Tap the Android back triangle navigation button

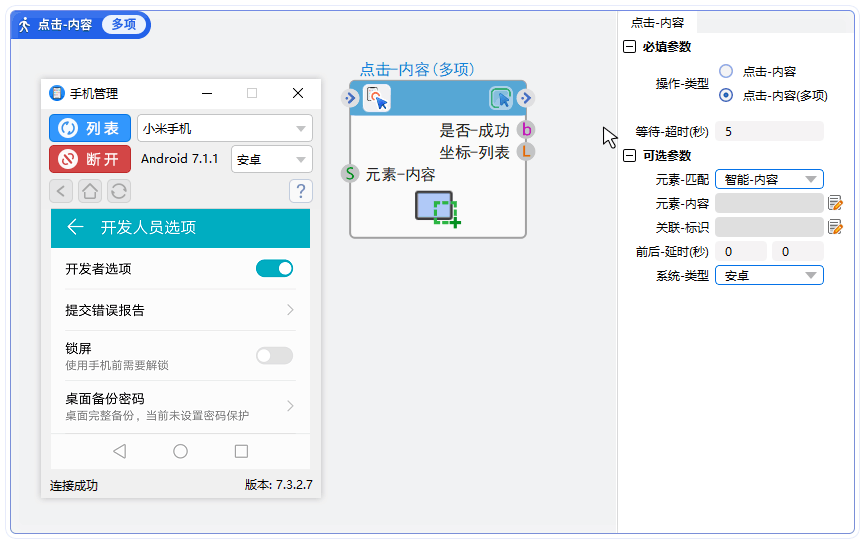coord(120,452)
